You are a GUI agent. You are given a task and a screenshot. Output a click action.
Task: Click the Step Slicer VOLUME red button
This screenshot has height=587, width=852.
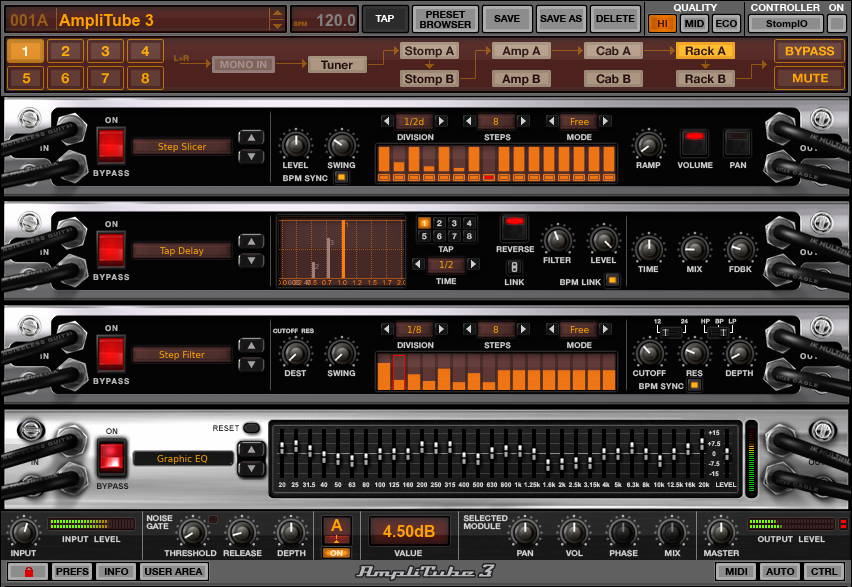694,142
